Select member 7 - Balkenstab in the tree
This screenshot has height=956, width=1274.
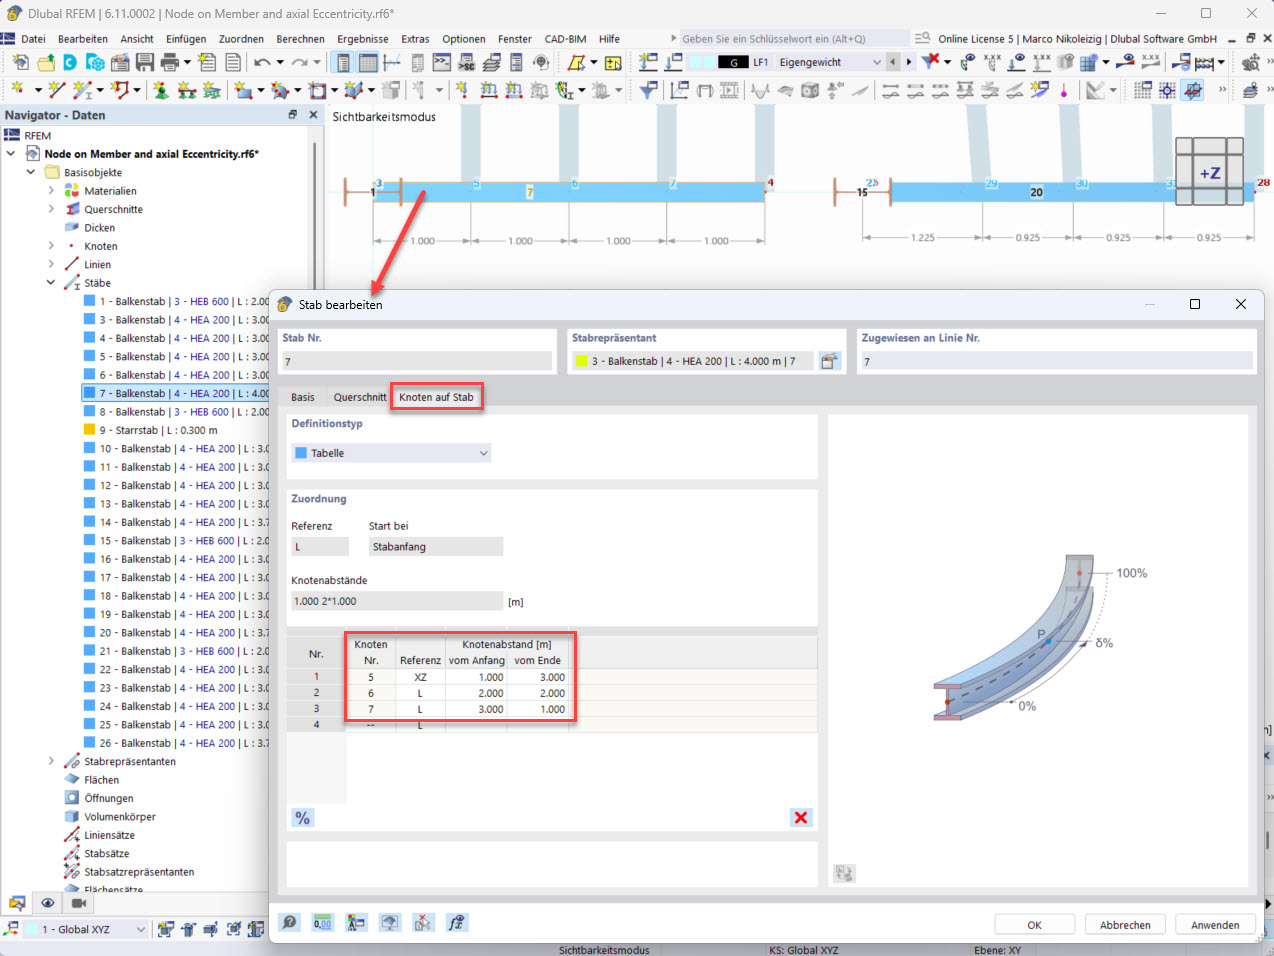pos(175,393)
